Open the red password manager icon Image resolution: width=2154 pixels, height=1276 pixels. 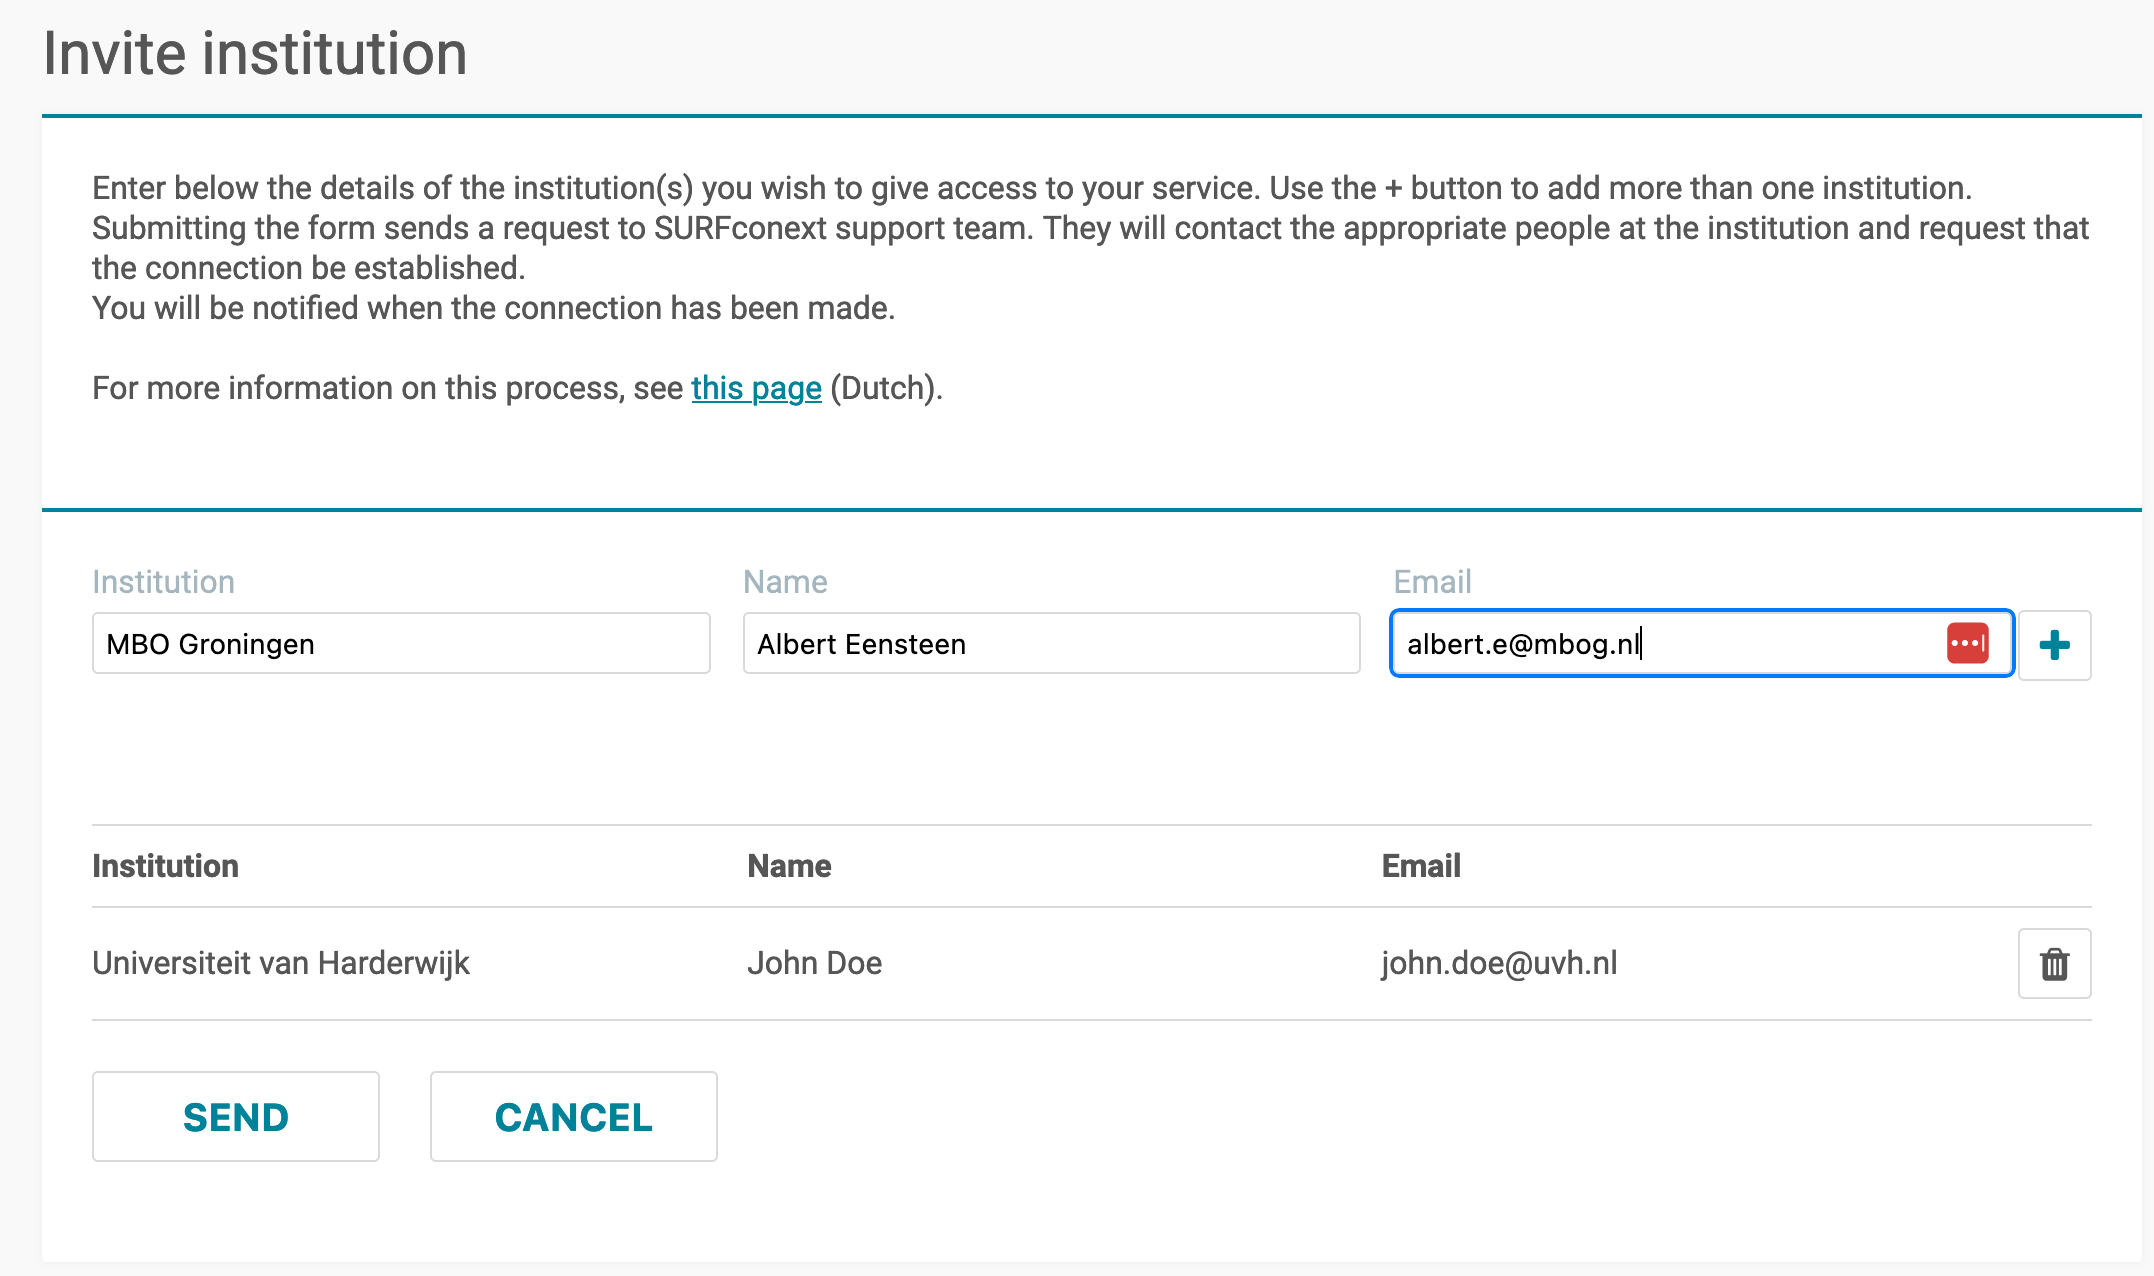pos(1967,643)
